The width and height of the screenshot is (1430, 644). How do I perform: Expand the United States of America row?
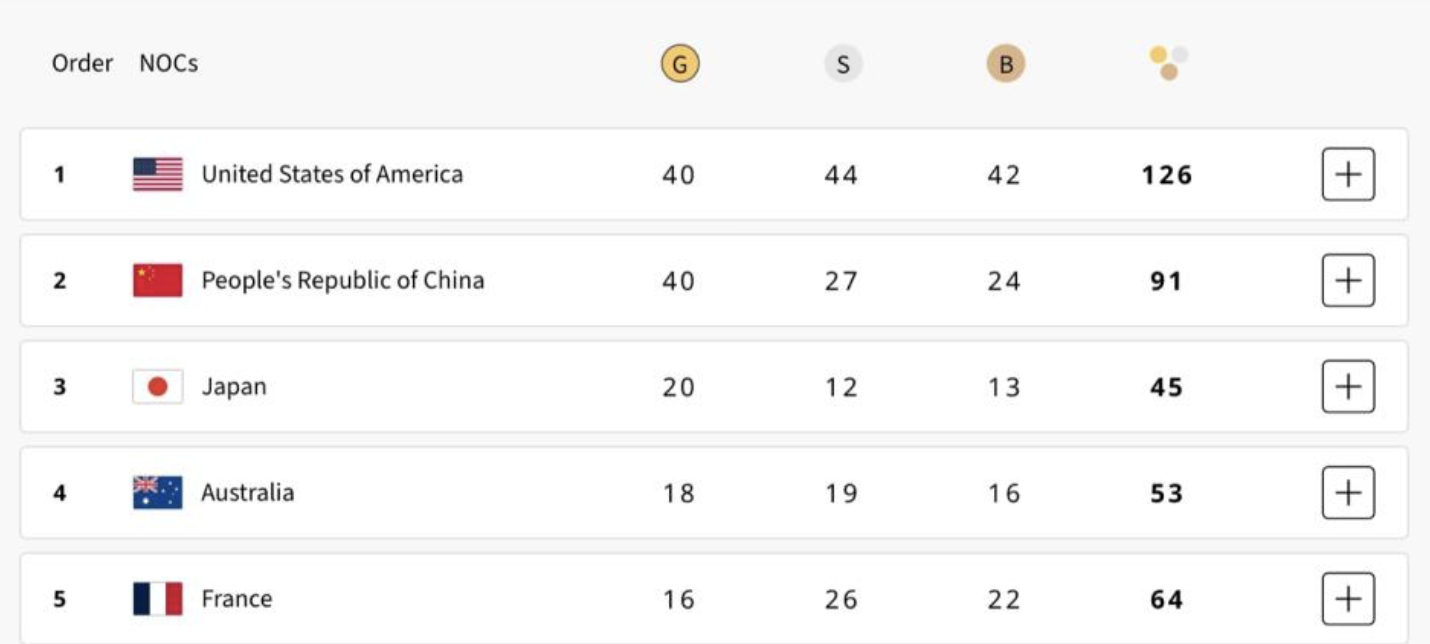pyautogui.click(x=1348, y=174)
